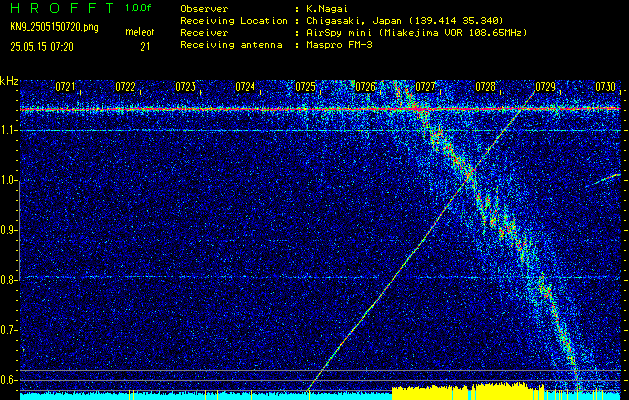This screenshot has height=400, width=629.
Task: Click Chigasaki, Japan coordinates text
Action: click(405, 21)
